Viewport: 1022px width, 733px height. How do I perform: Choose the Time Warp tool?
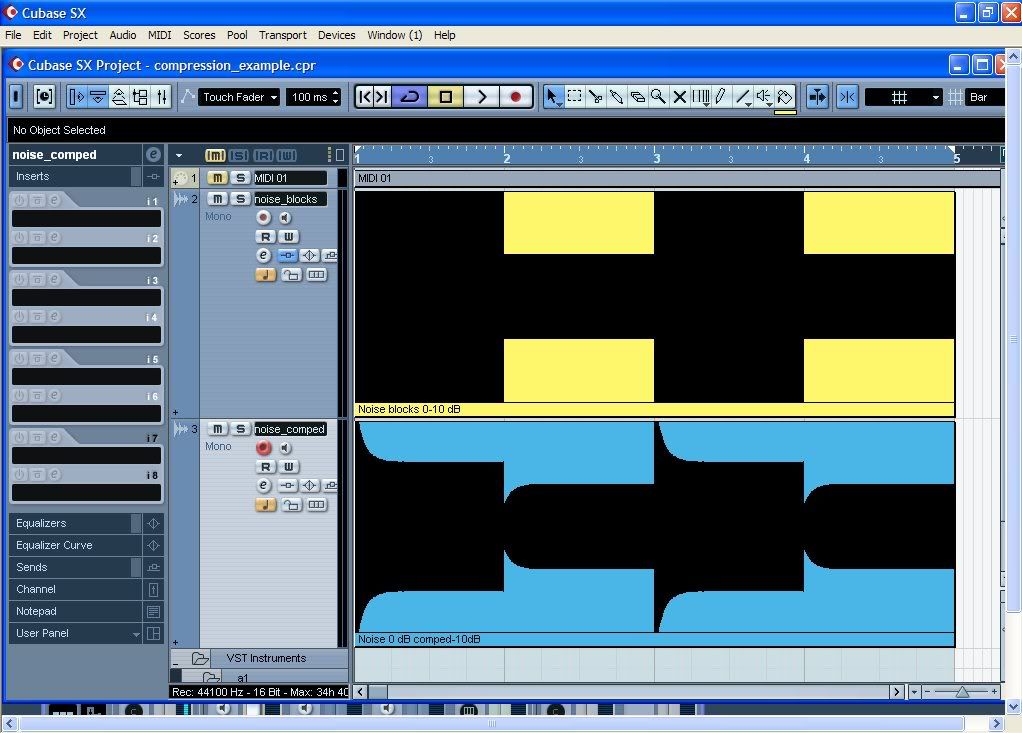tap(701, 97)
